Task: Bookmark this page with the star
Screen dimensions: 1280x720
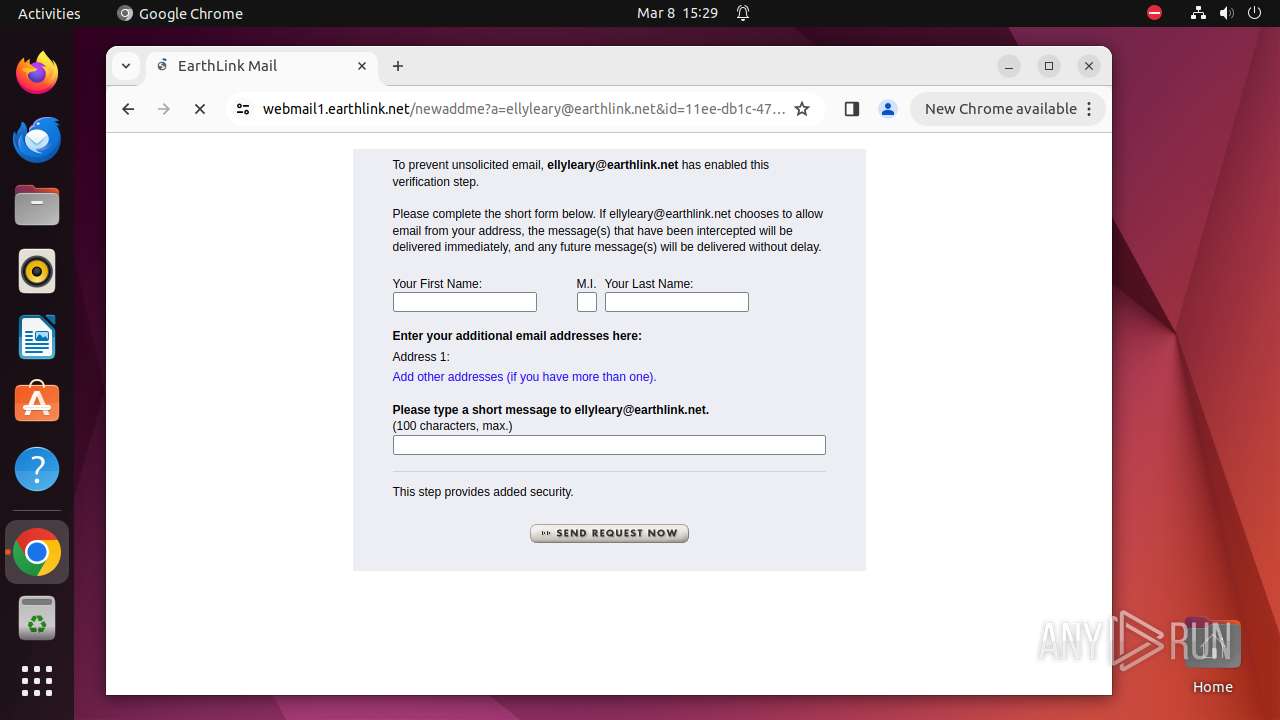Action: [802, 109]
